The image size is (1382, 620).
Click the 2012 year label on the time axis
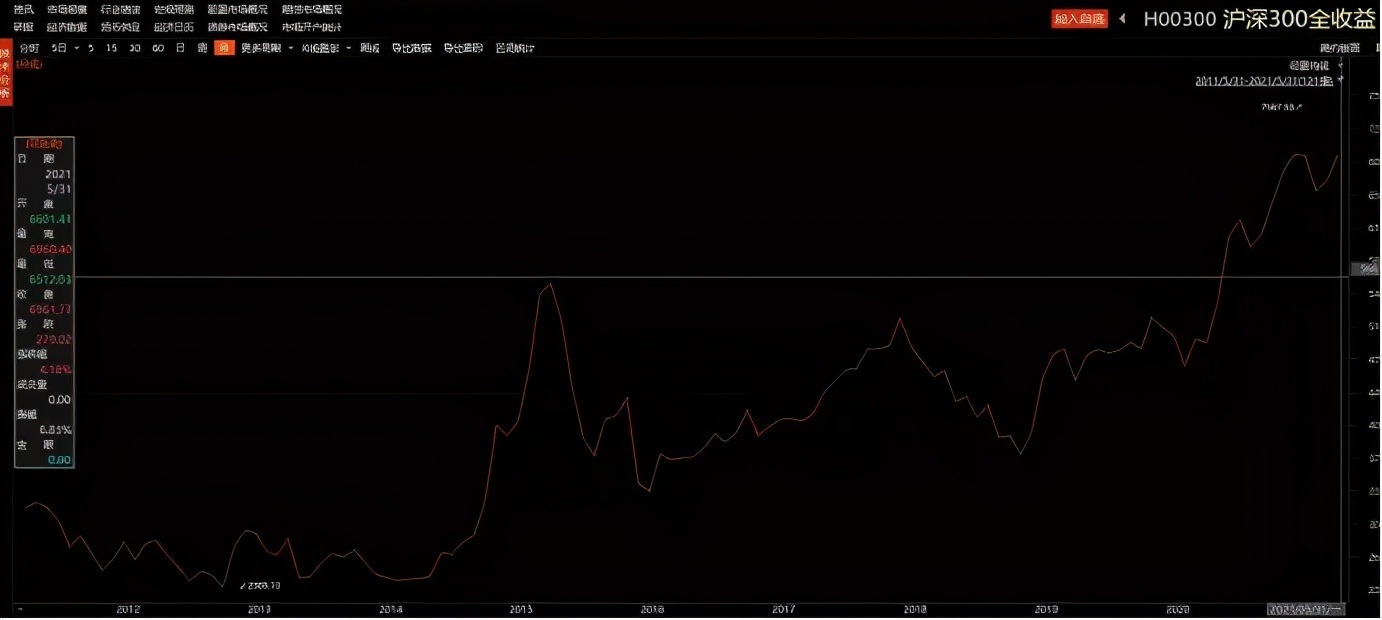point(128,609)
